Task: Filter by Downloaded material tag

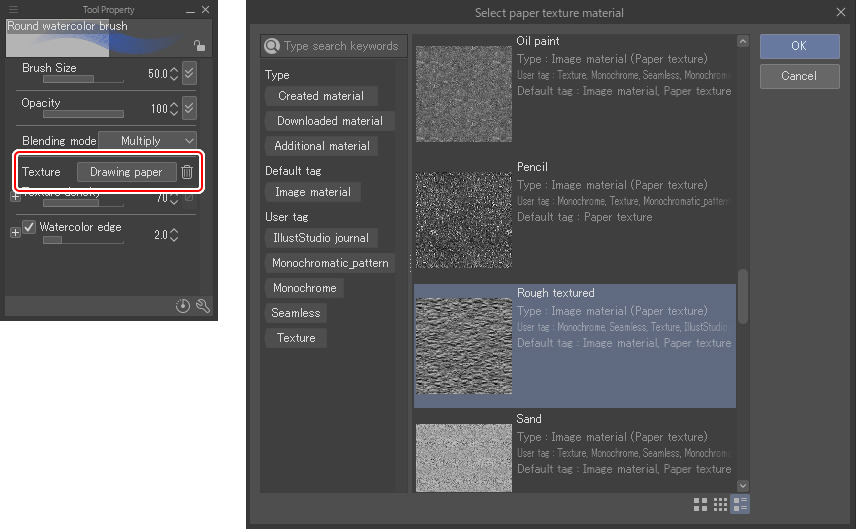Action: tap(330, 121)
